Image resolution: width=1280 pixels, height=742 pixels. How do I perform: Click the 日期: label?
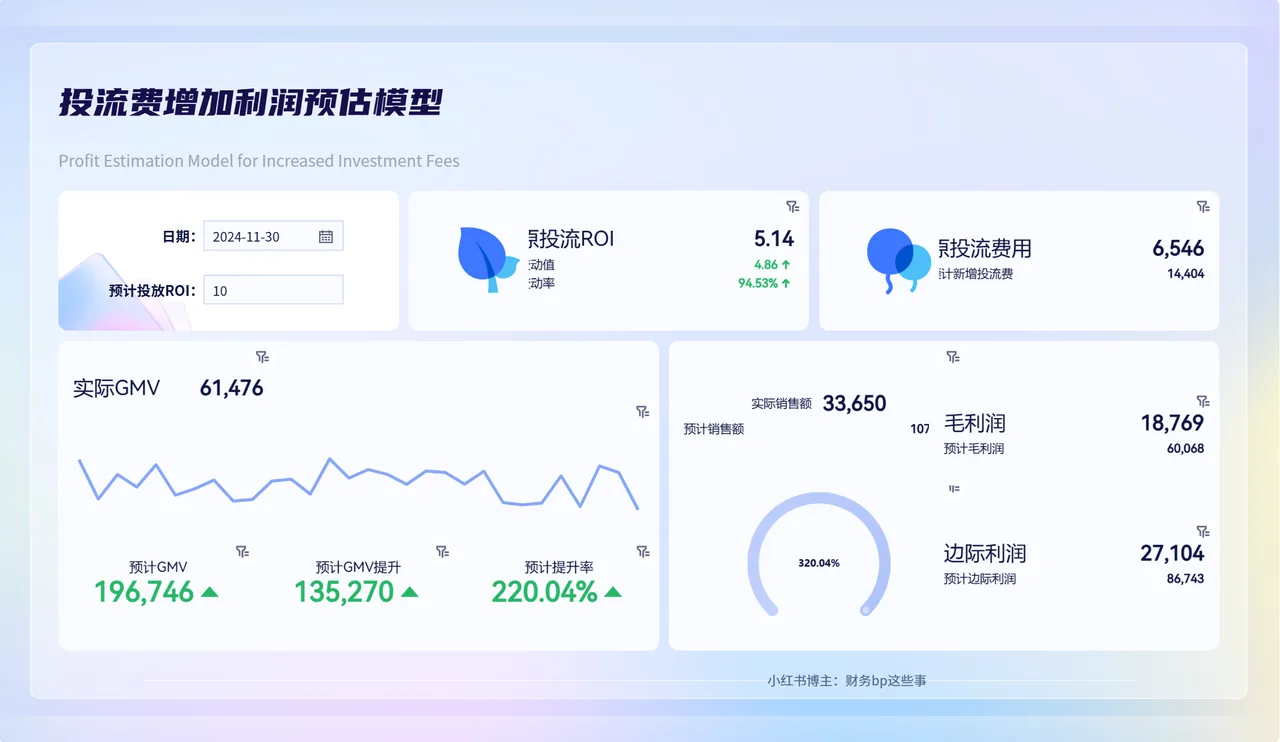pos(179,237)
